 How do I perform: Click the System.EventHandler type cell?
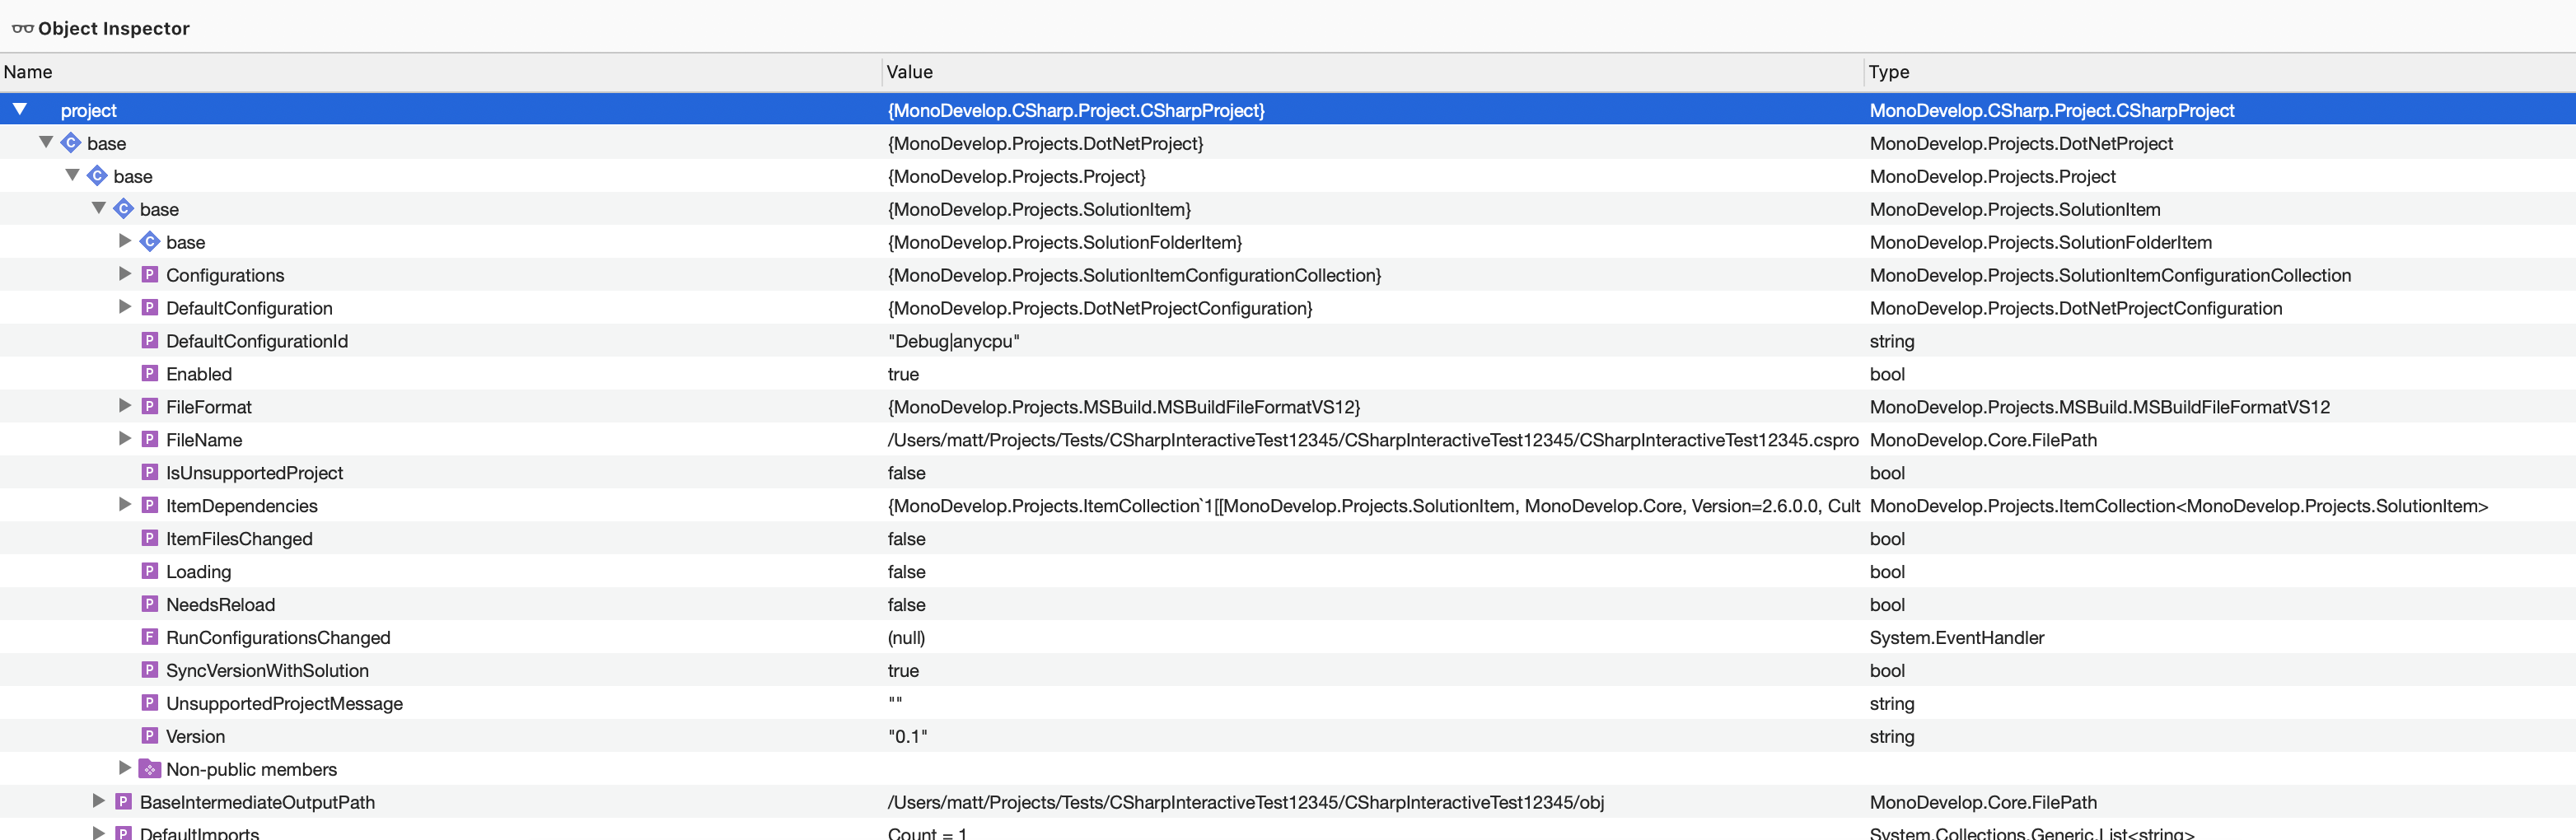1956,638
